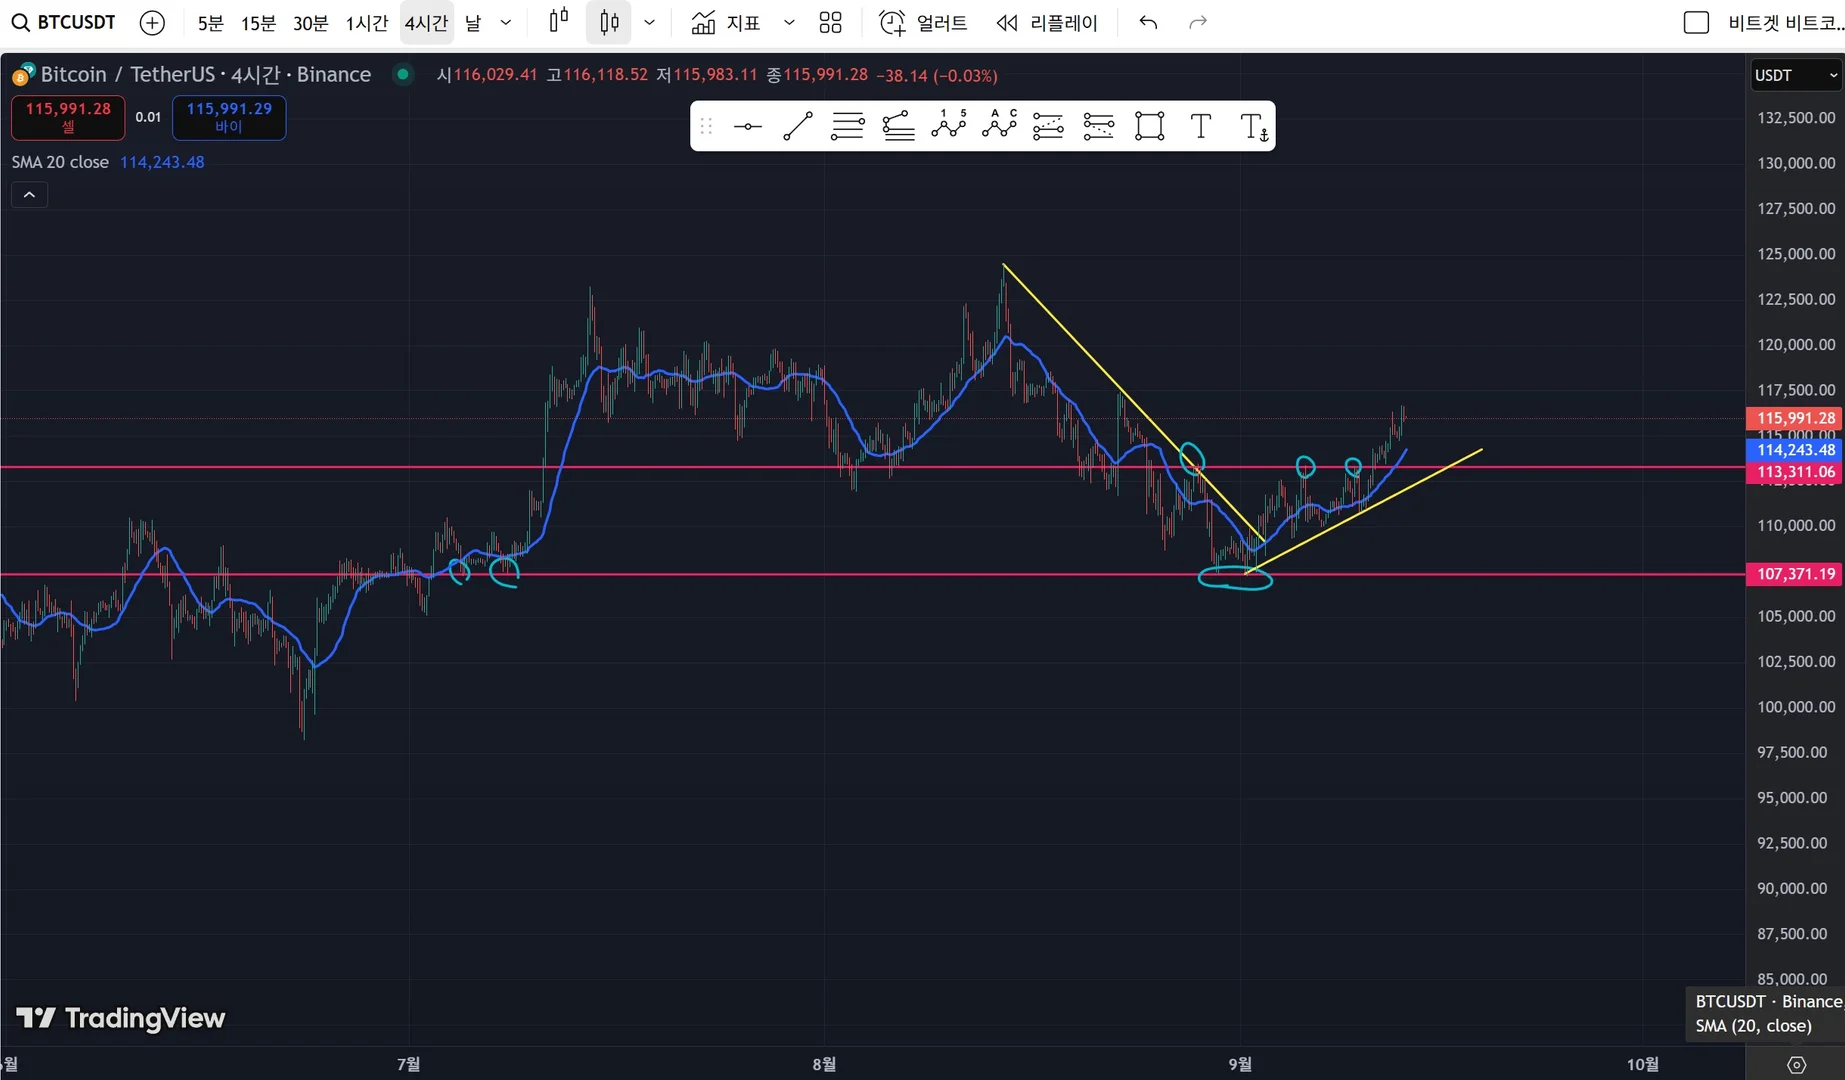The width and height of the screenshot is (1845, 1080).
Task: Click the red 115,991.28 sell button
Action: (x=68, y=117)
